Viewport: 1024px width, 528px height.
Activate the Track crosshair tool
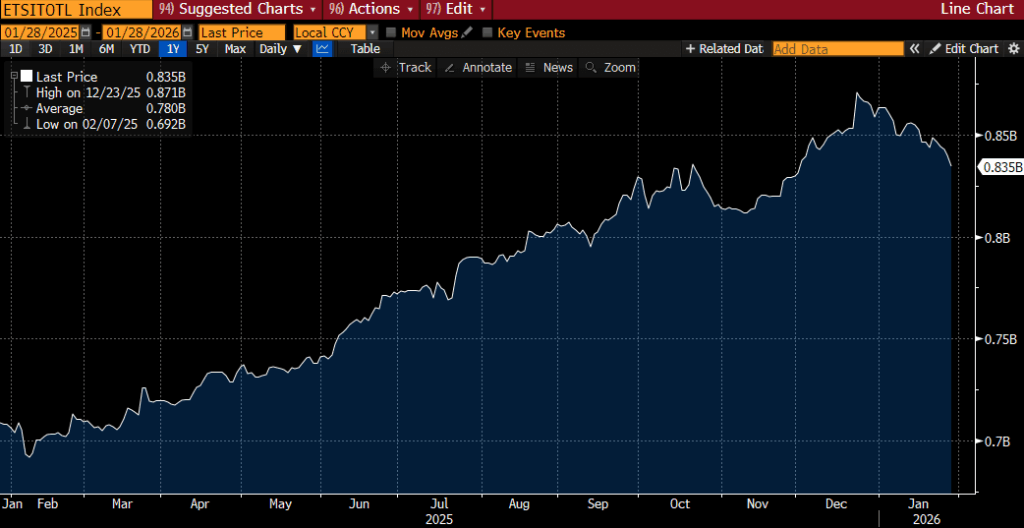tap(405, 67)
